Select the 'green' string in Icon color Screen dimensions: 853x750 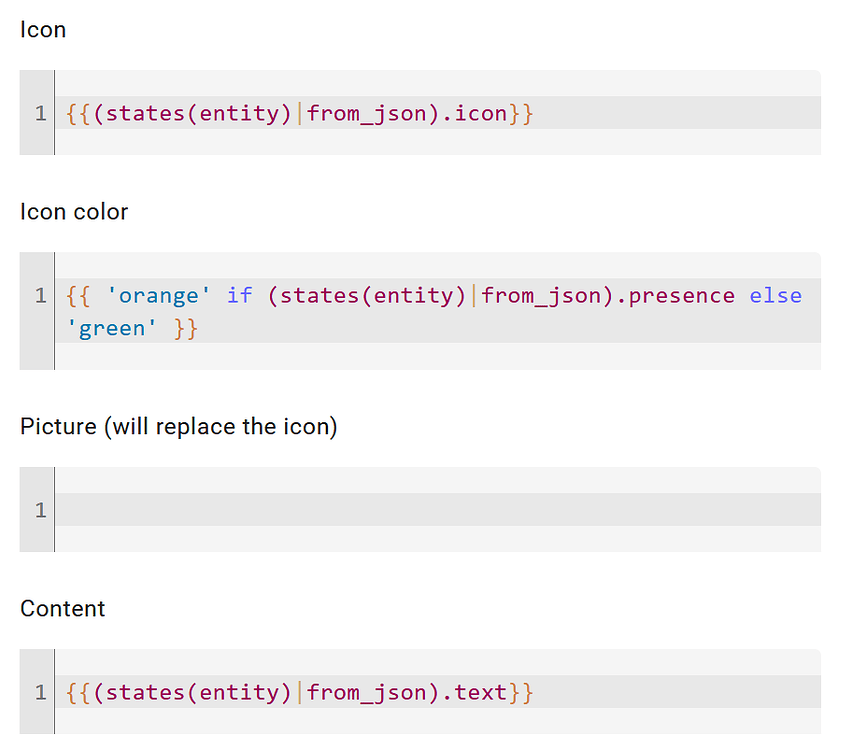(x=113, y=328)
